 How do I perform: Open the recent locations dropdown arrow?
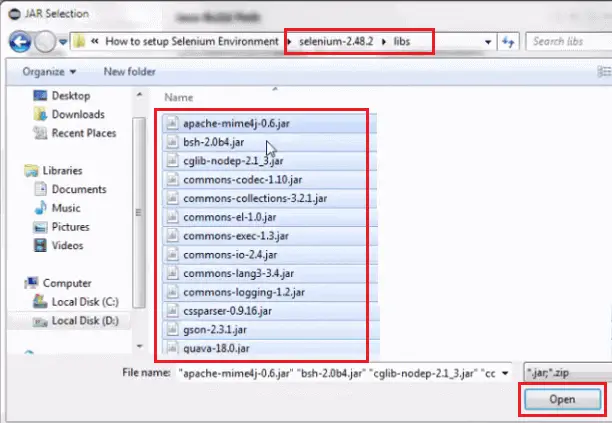click(x=63, y=41)
